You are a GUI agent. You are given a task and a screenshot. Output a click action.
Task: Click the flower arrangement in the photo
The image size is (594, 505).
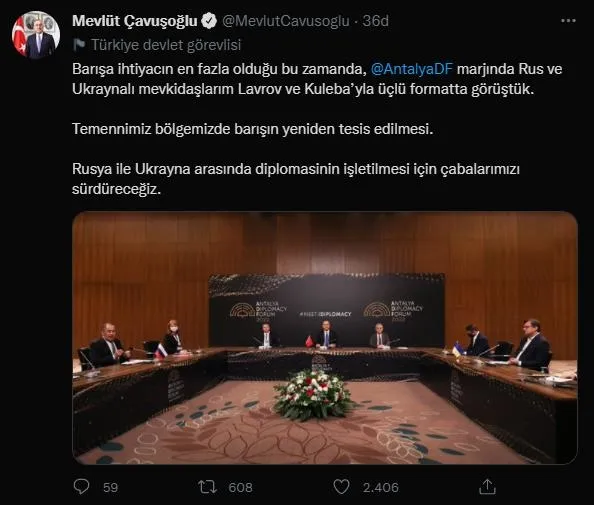coord(313,394)
